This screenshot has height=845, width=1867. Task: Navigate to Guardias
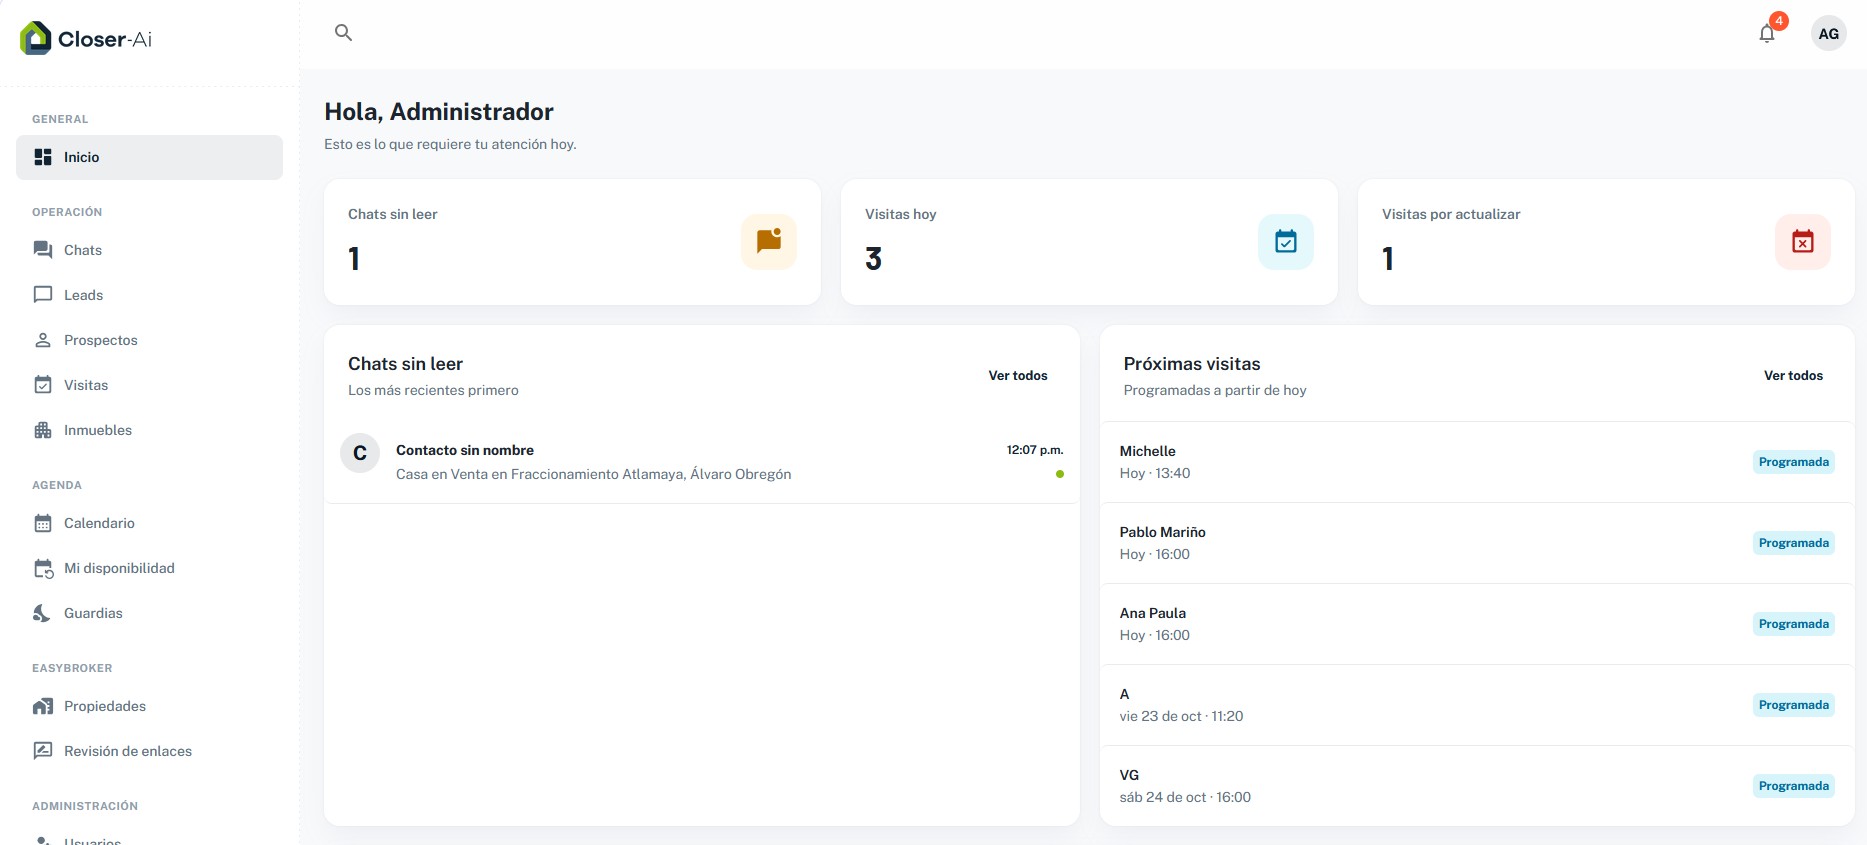(149, 613)
